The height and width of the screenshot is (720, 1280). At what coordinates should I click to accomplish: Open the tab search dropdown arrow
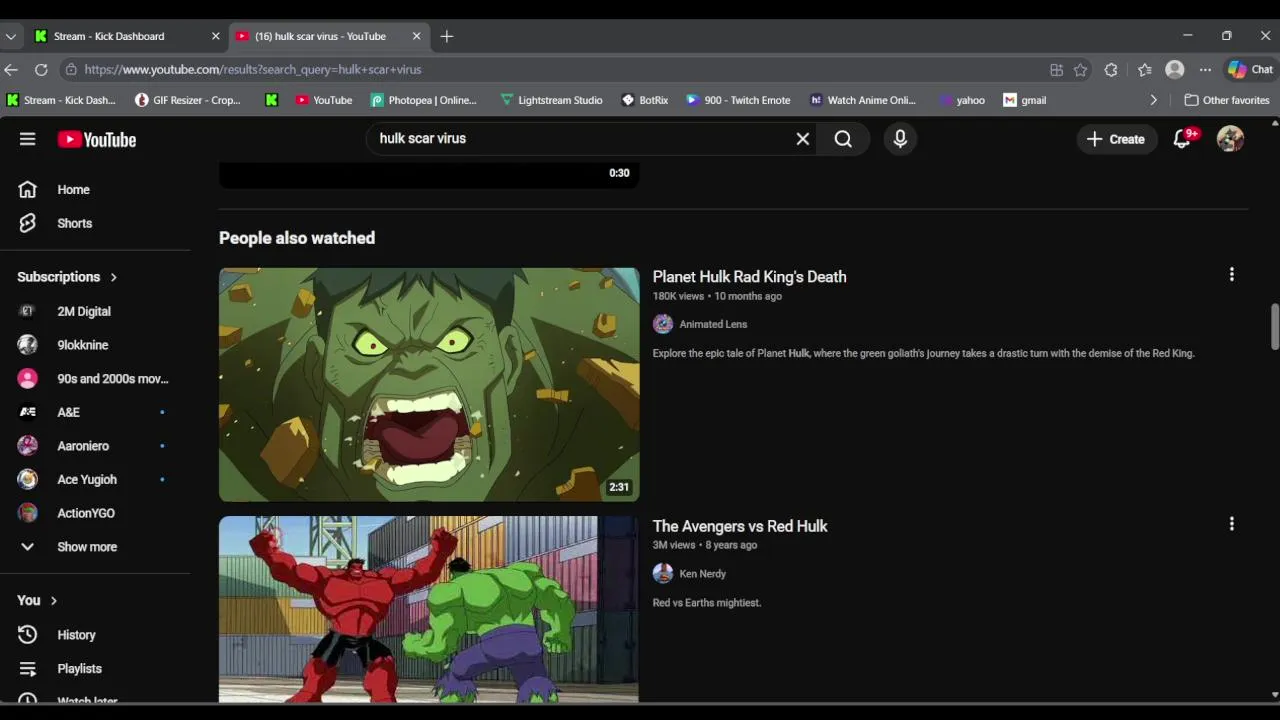[10, 36]
